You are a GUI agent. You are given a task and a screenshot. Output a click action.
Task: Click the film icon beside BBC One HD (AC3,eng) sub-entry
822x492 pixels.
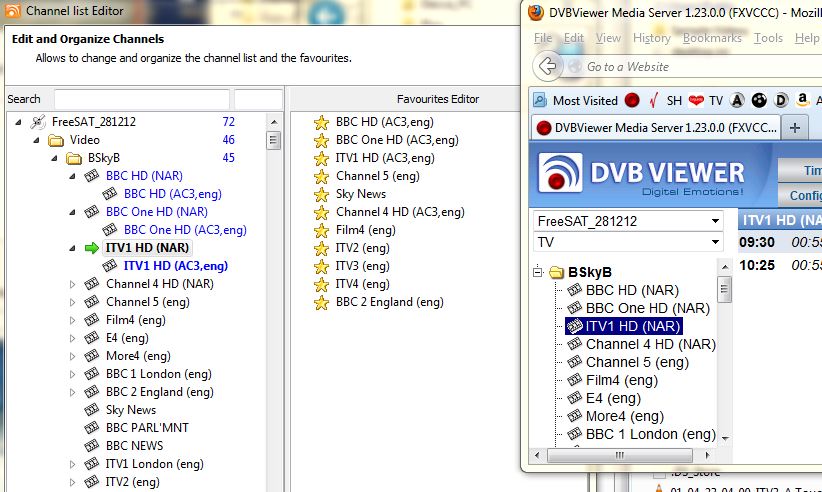click(110, 230)
